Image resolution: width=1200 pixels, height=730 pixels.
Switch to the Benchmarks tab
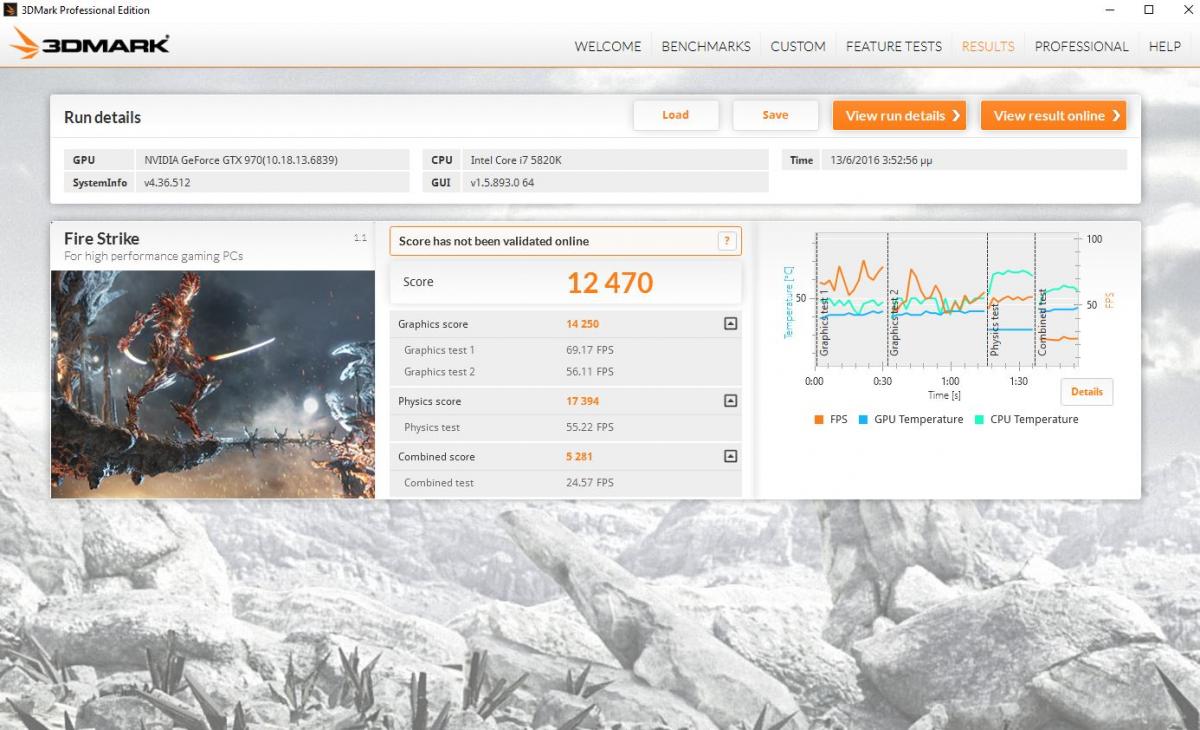[706, 46]
